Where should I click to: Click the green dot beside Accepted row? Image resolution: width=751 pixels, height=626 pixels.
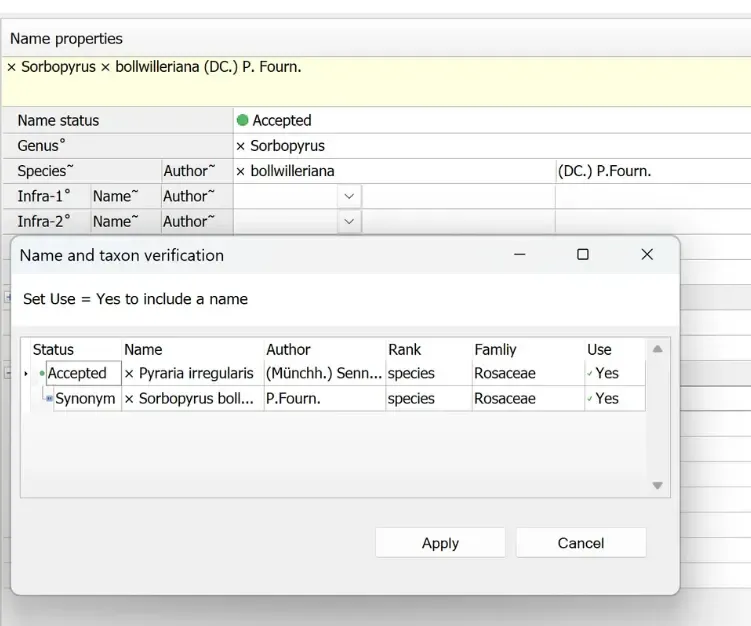[x=42, y=373]
